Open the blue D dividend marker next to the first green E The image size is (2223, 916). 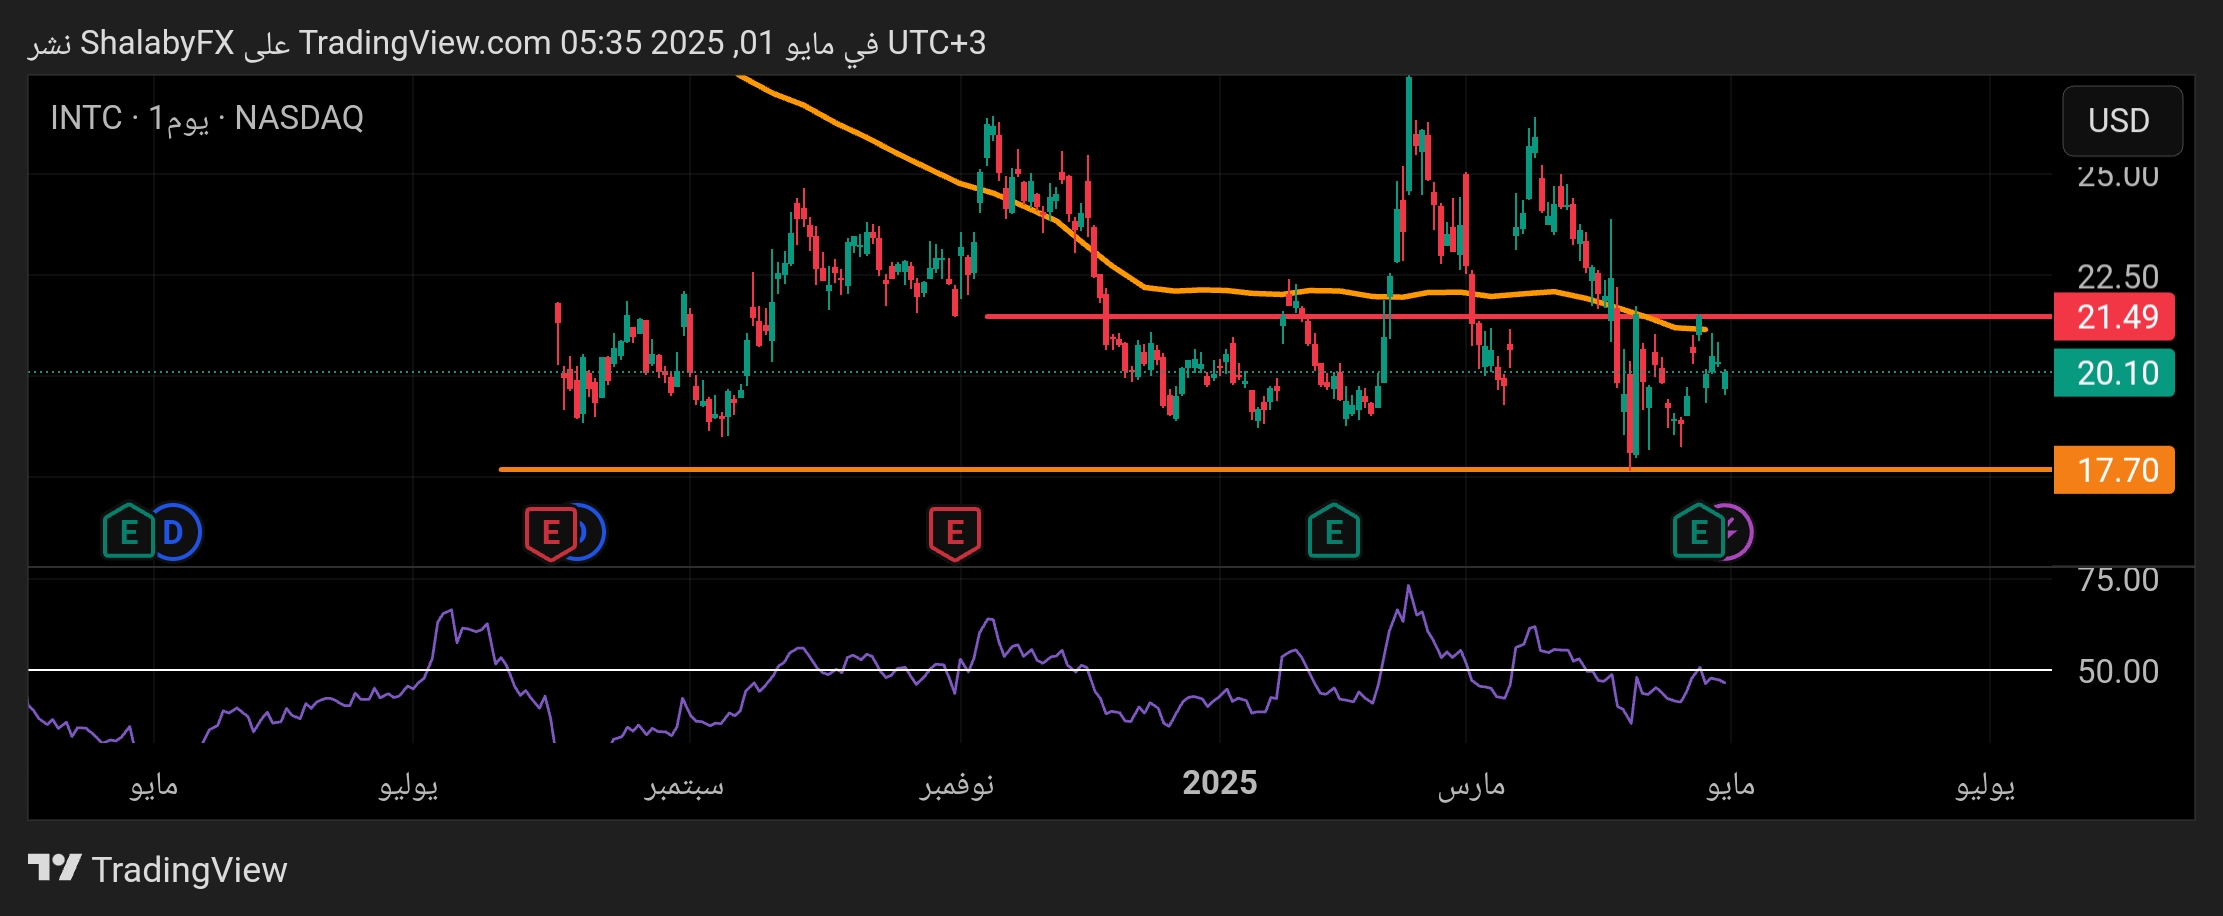coord(177,532)
